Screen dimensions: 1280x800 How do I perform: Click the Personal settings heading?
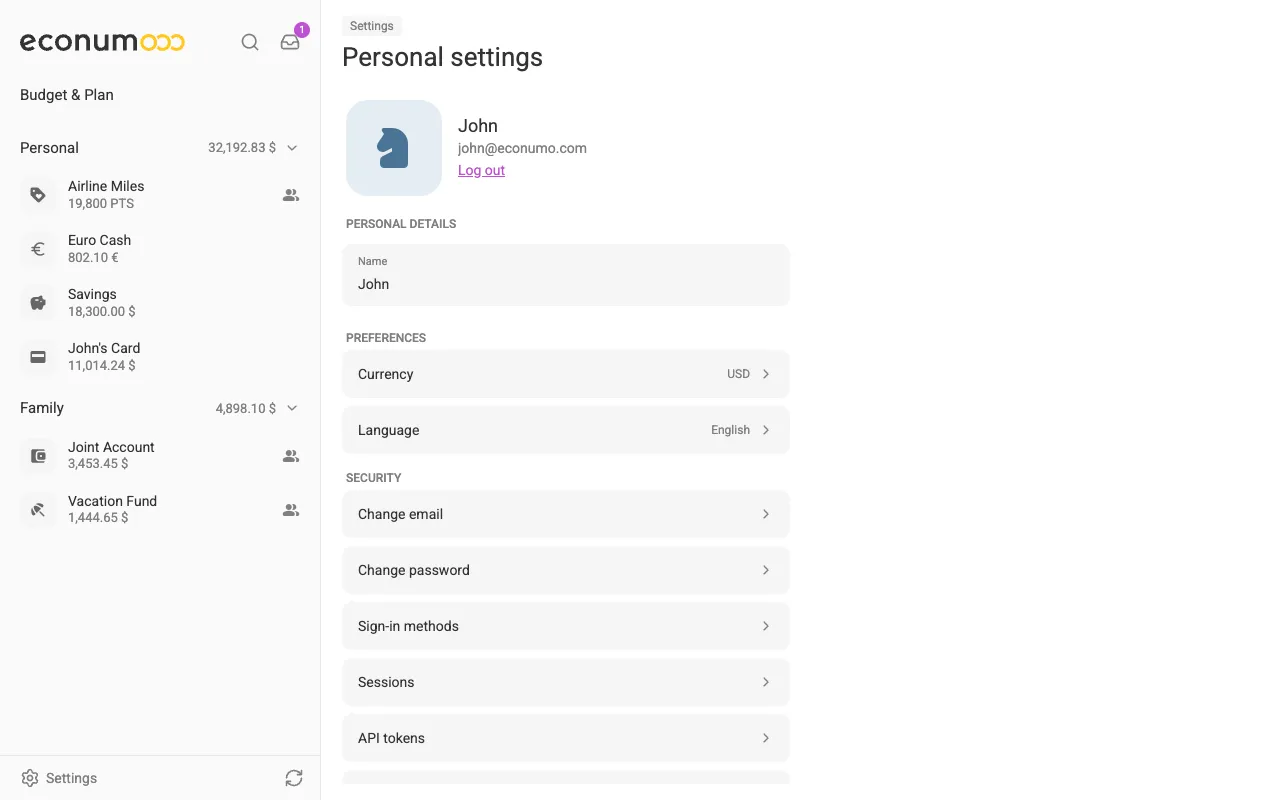pos(442,57)
